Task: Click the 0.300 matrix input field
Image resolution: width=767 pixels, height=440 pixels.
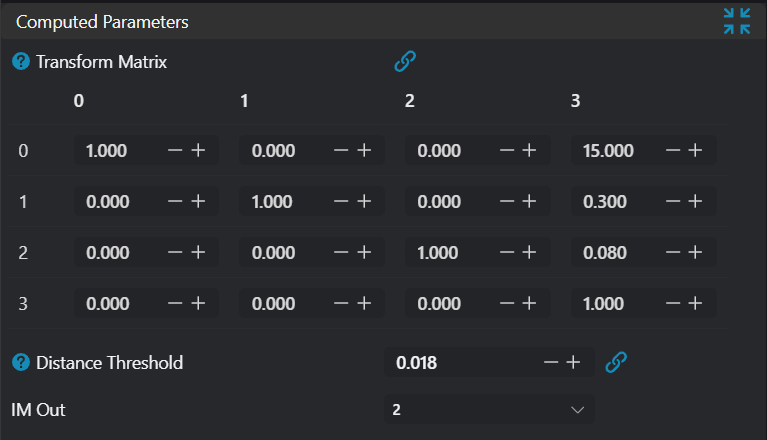Action: (614, 202)
